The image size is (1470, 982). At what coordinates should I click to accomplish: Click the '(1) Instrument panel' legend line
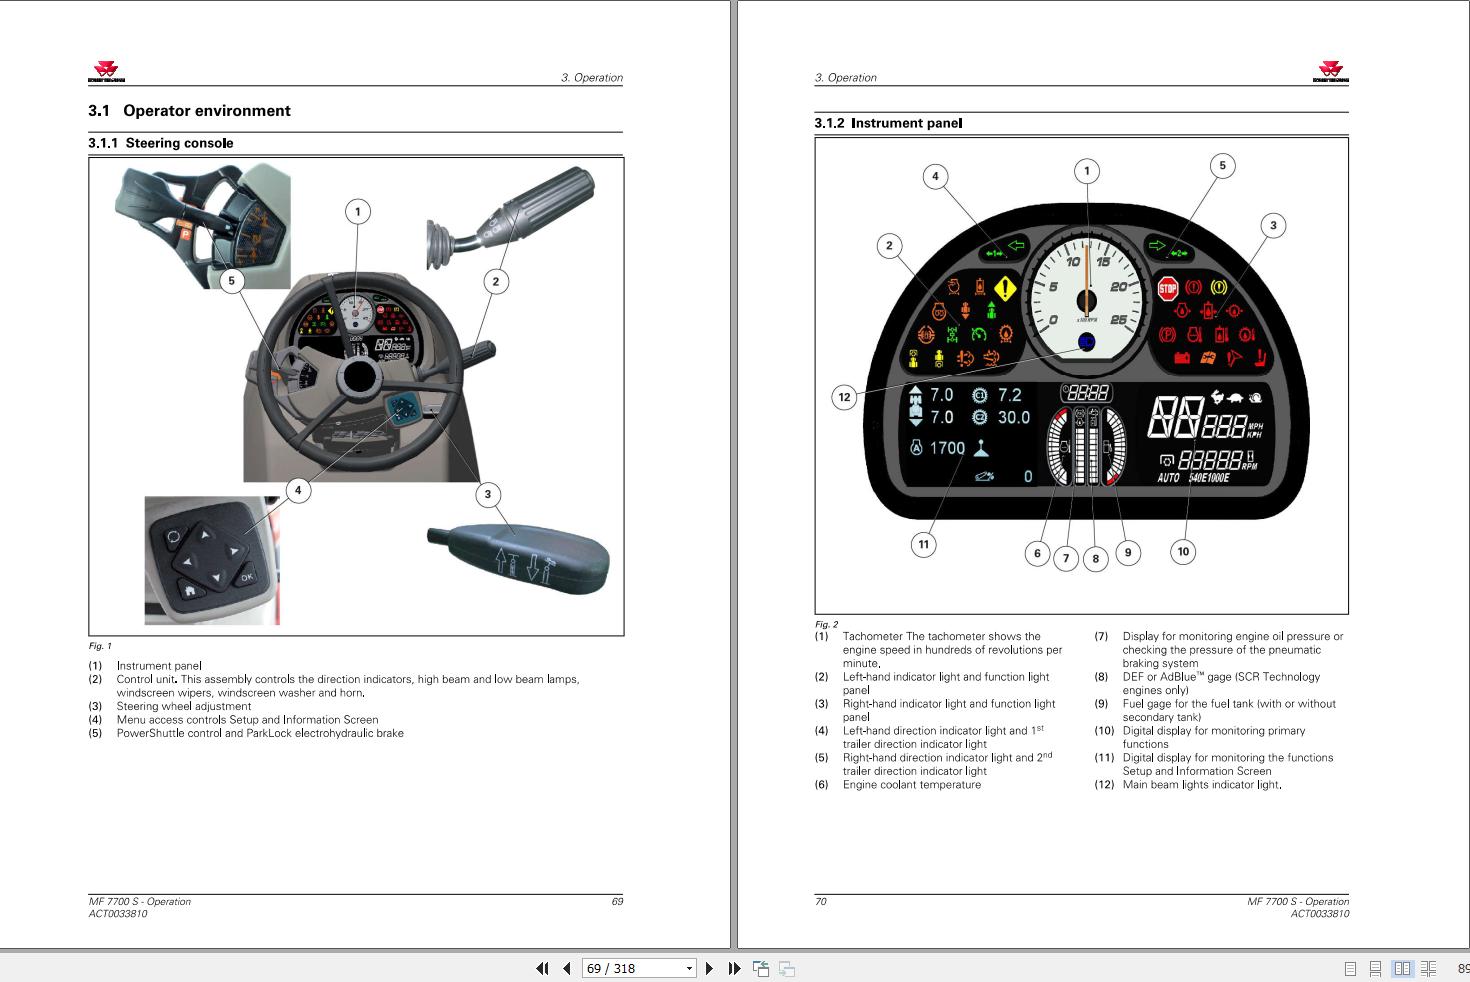[x=145, y=666]
